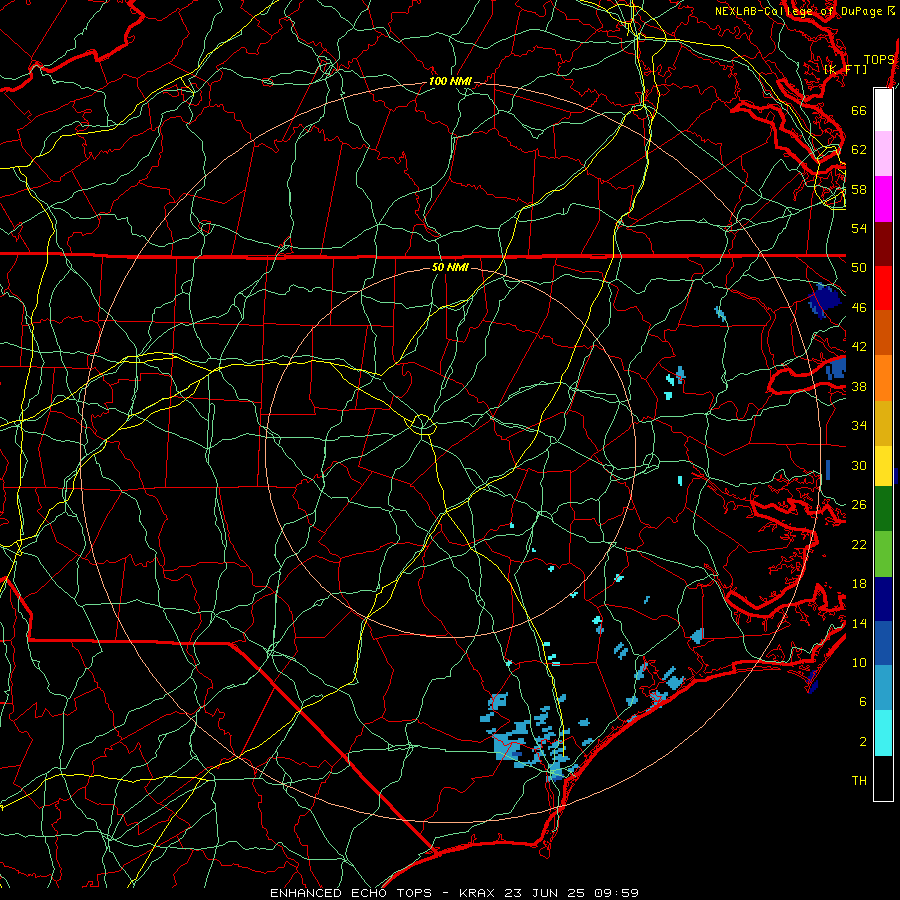
Task: Select the burnt orange legend swatch
Action: pos(883,333)
